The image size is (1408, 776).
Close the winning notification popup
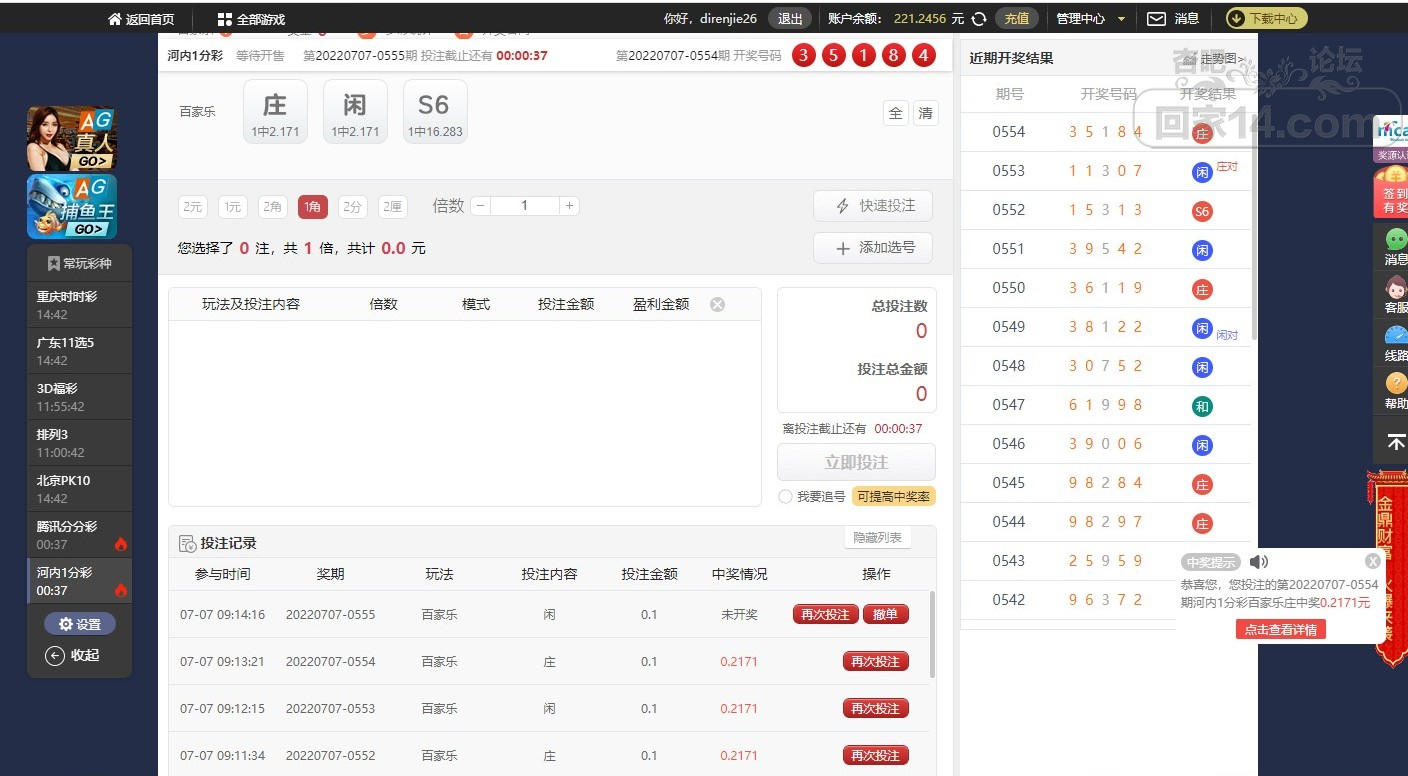1373,561
